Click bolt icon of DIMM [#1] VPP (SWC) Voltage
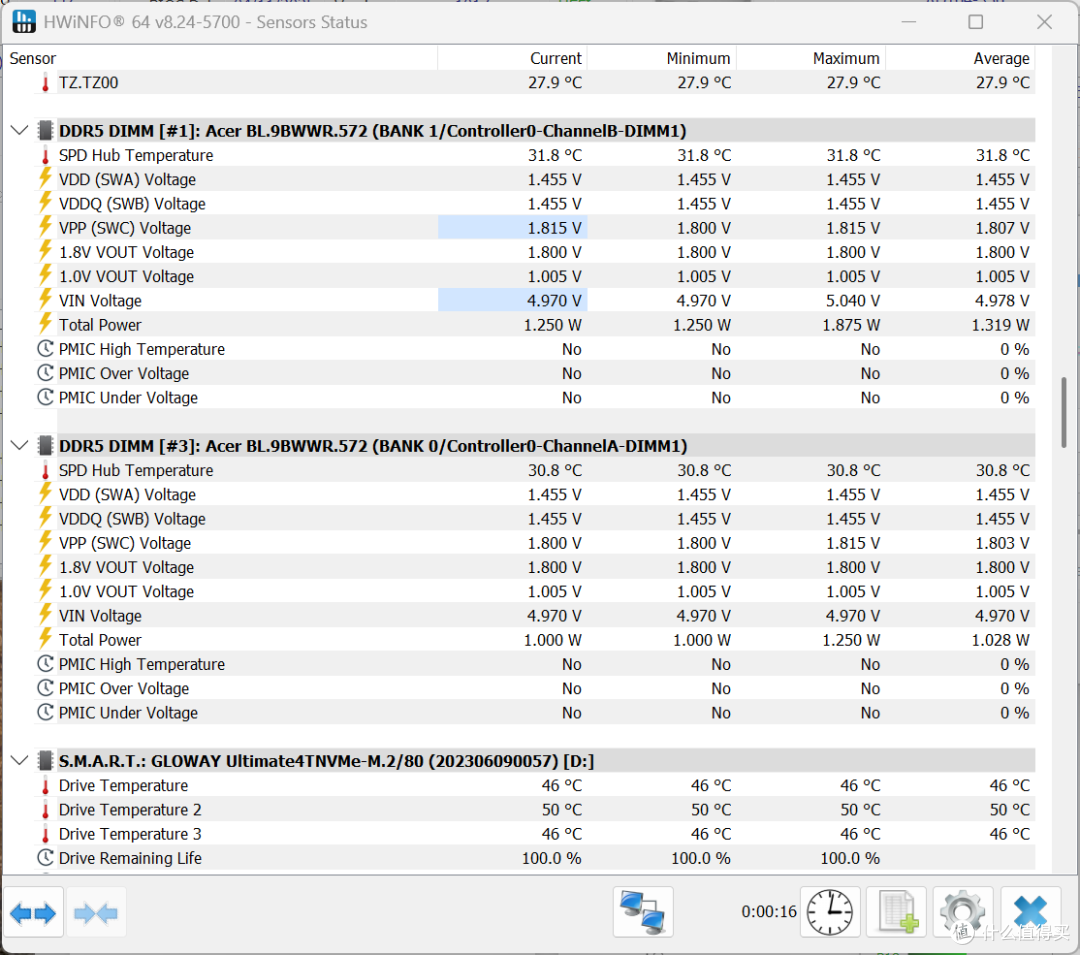 pos(45,227)
